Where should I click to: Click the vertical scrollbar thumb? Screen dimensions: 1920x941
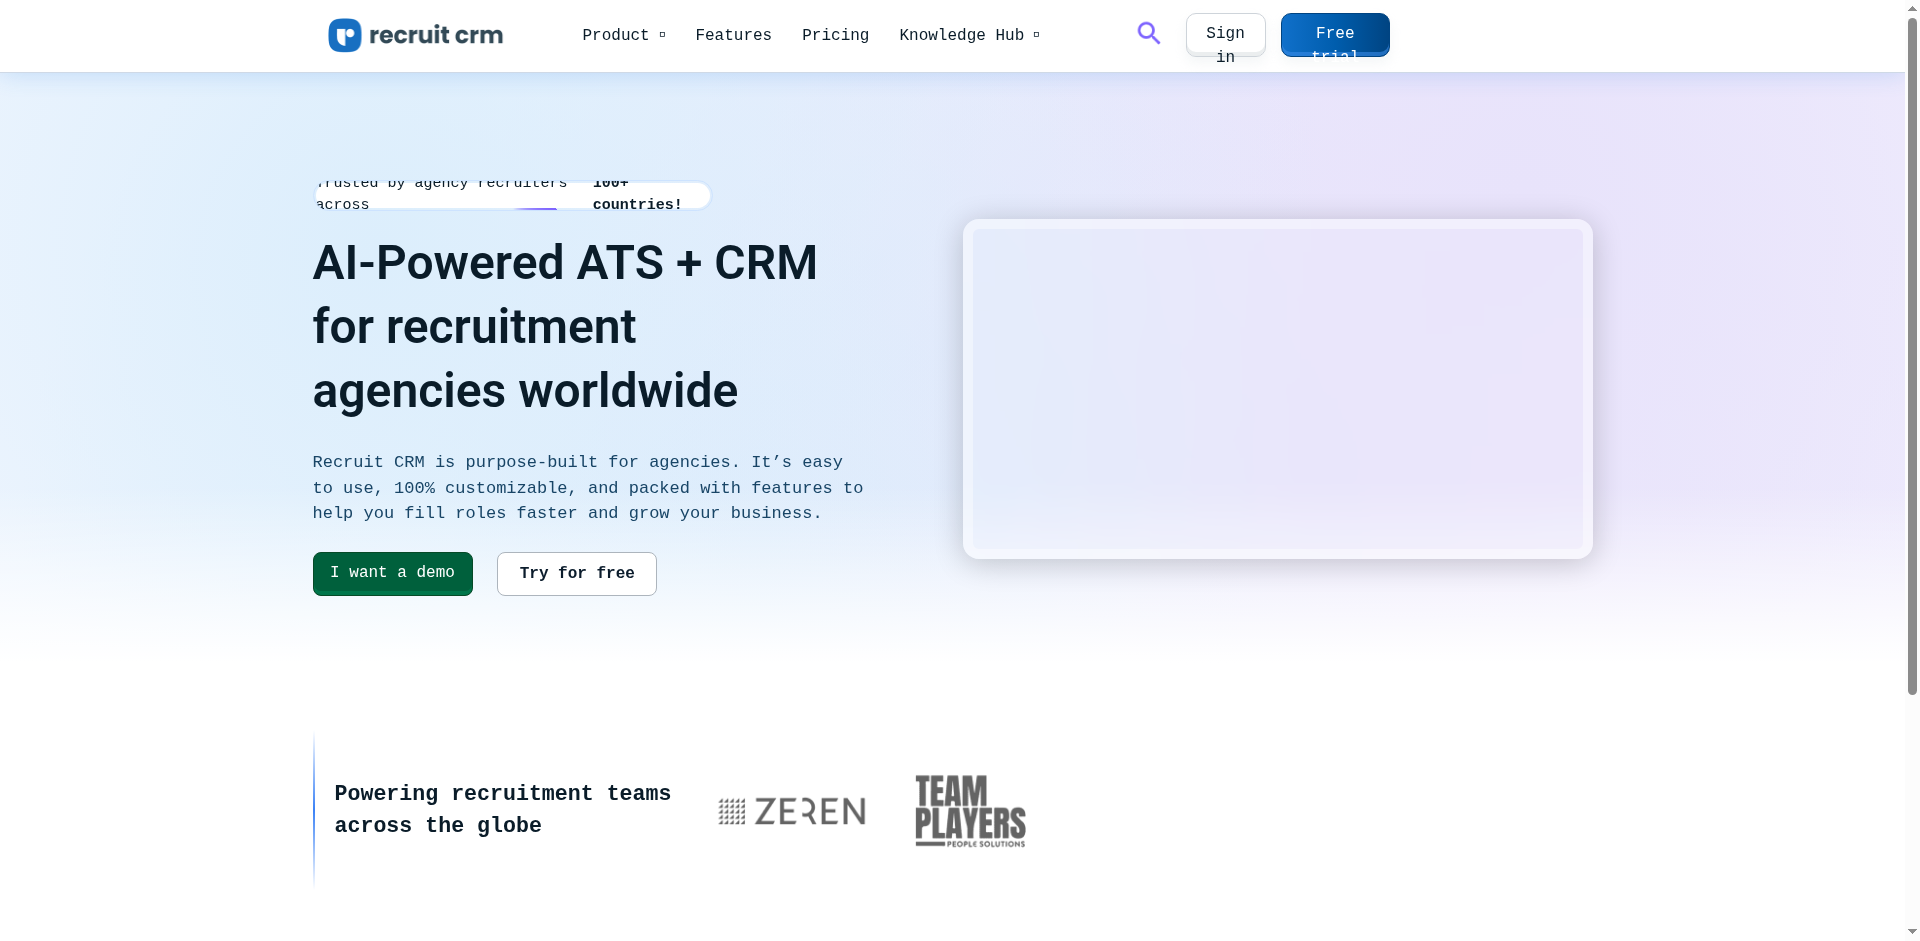coord(1912,350)
